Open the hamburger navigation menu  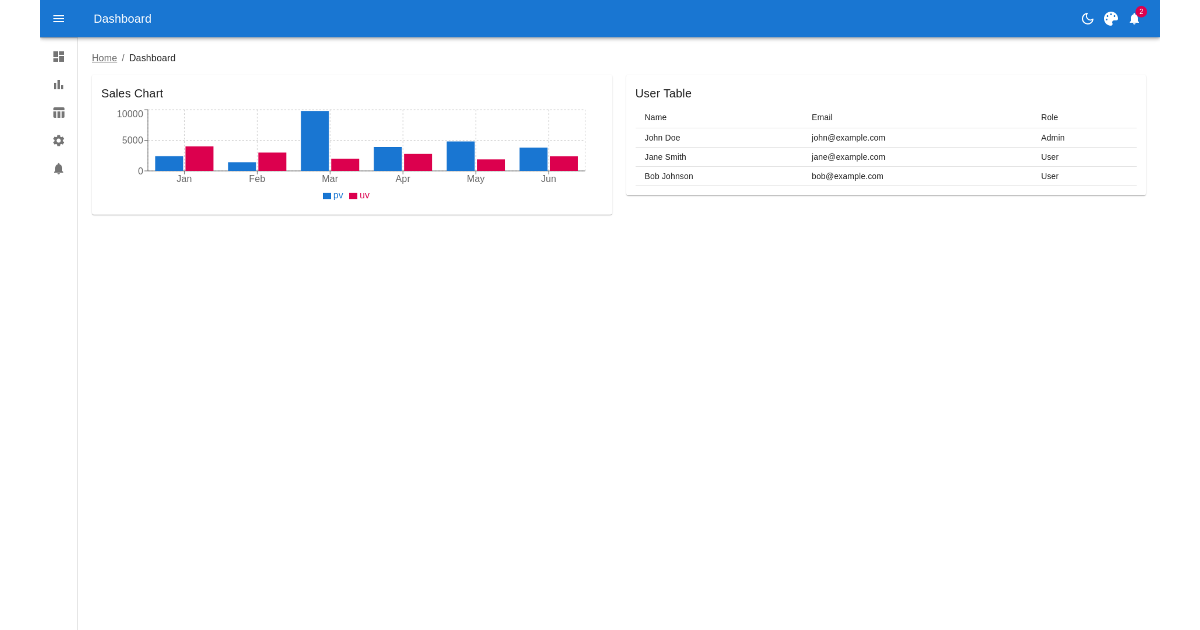59,19
